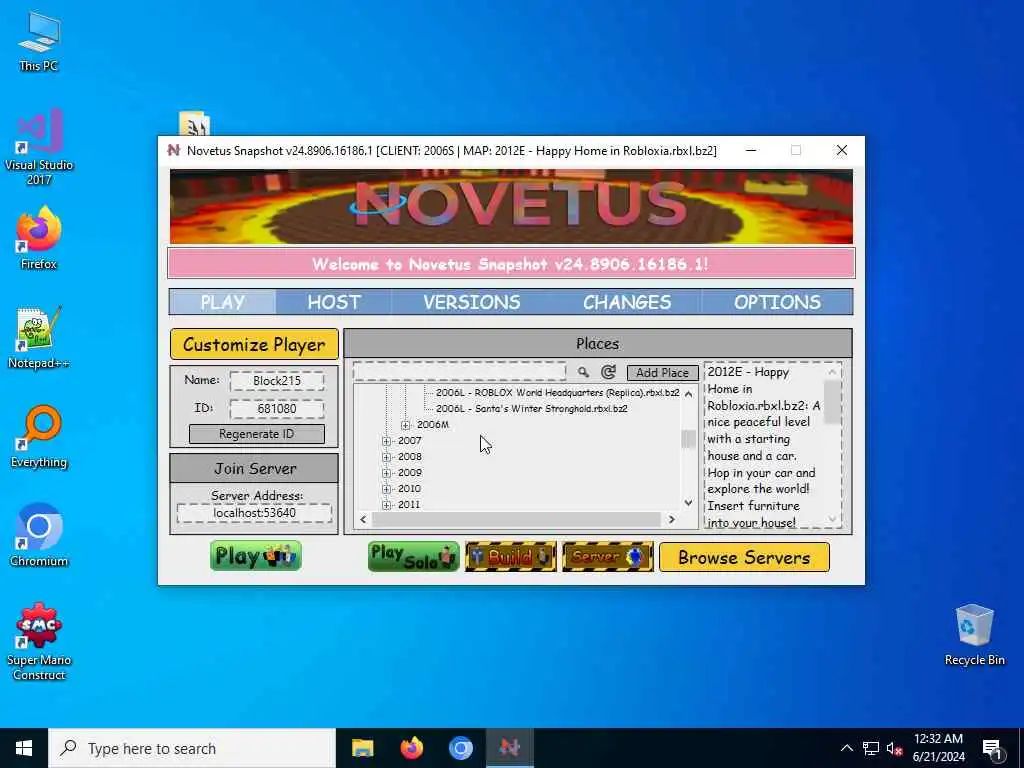Open the Visual Studio 2017 desktop shortcut
Viewport: 1024px width, 768px height.
[x=39, y=148]
